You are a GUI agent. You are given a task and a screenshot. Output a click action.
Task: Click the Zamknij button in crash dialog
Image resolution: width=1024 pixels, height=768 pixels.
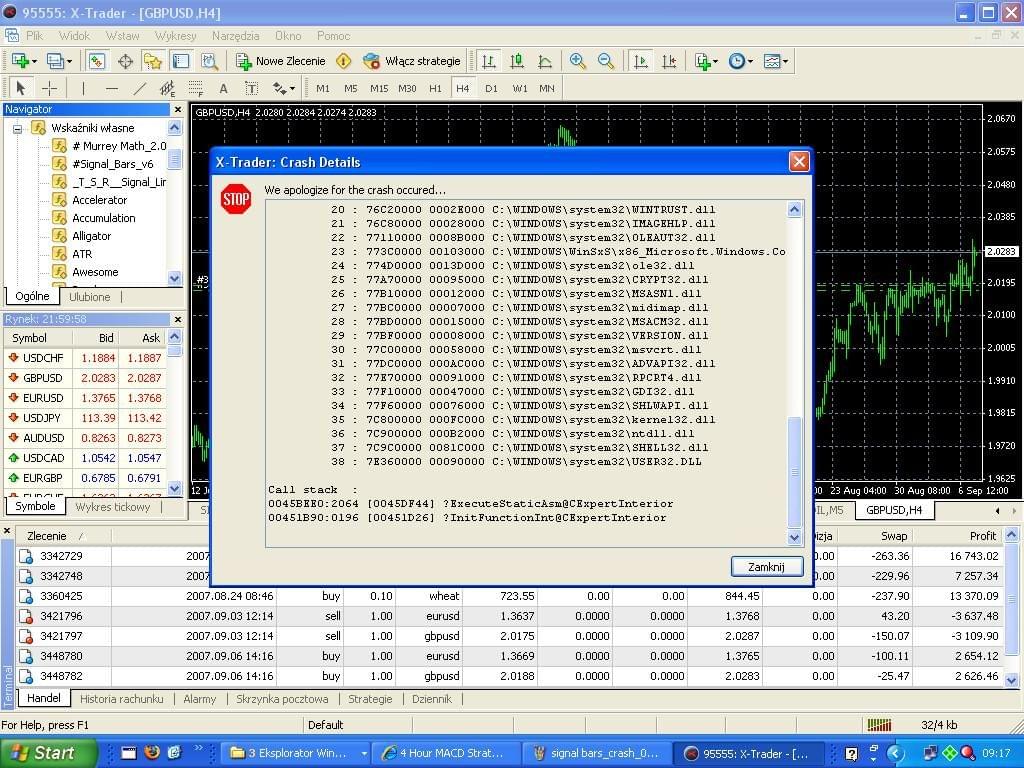(767, 566)
